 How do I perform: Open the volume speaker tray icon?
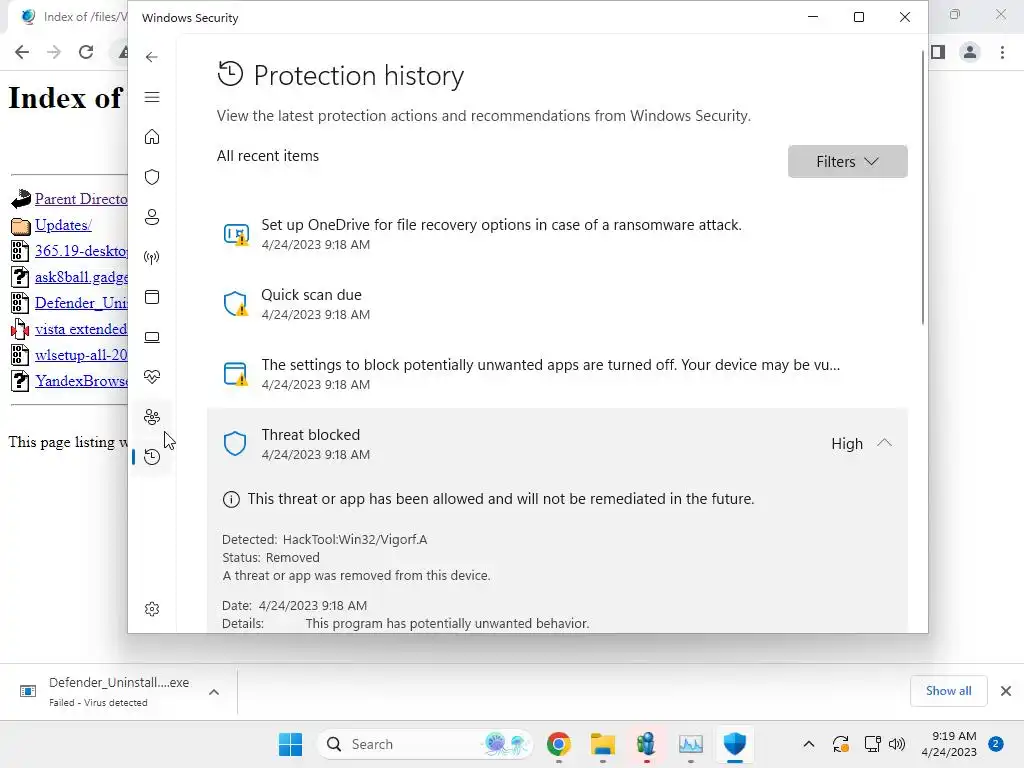pos(897,744)
